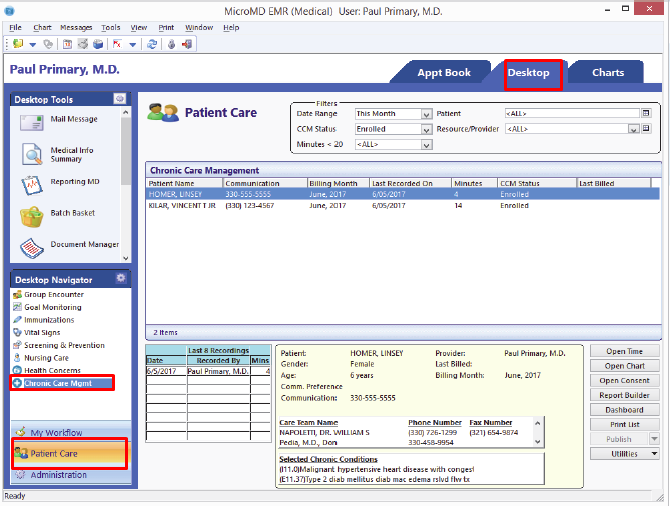Image resolution: width=670 pixels, height=509 pixels.
Task: Switch to the Charts tab
Action: 608,73
